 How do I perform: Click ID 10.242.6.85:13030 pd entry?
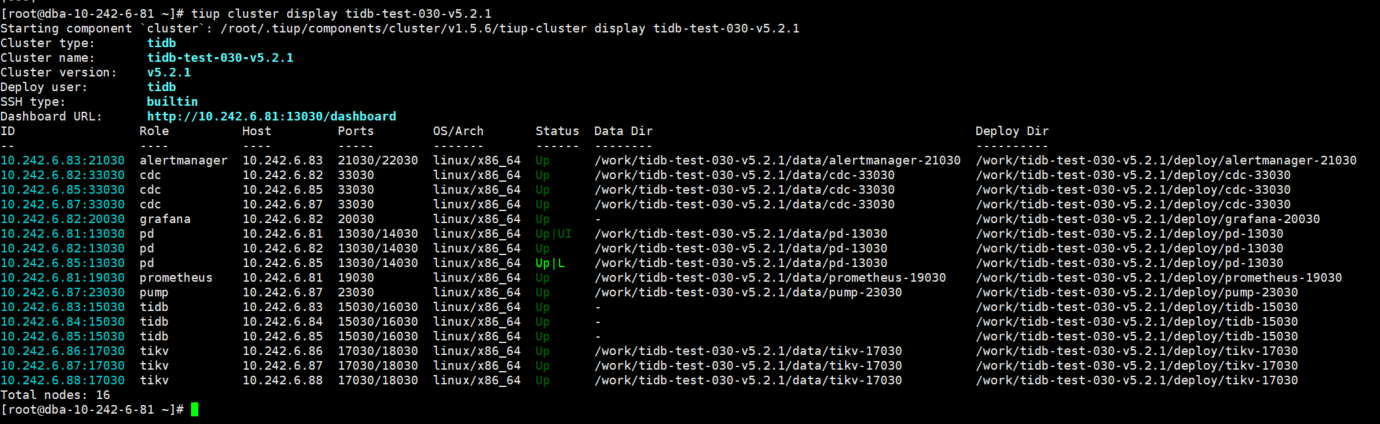(62, 263)
